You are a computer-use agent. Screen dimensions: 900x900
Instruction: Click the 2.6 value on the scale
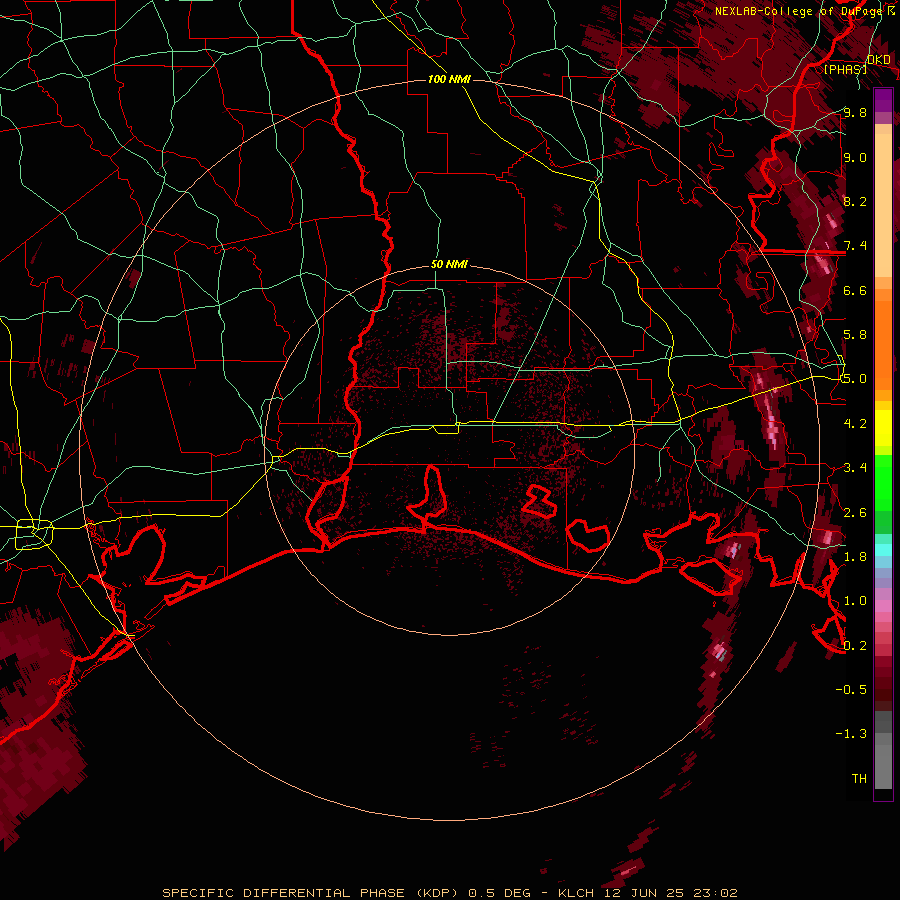(855, 512)
